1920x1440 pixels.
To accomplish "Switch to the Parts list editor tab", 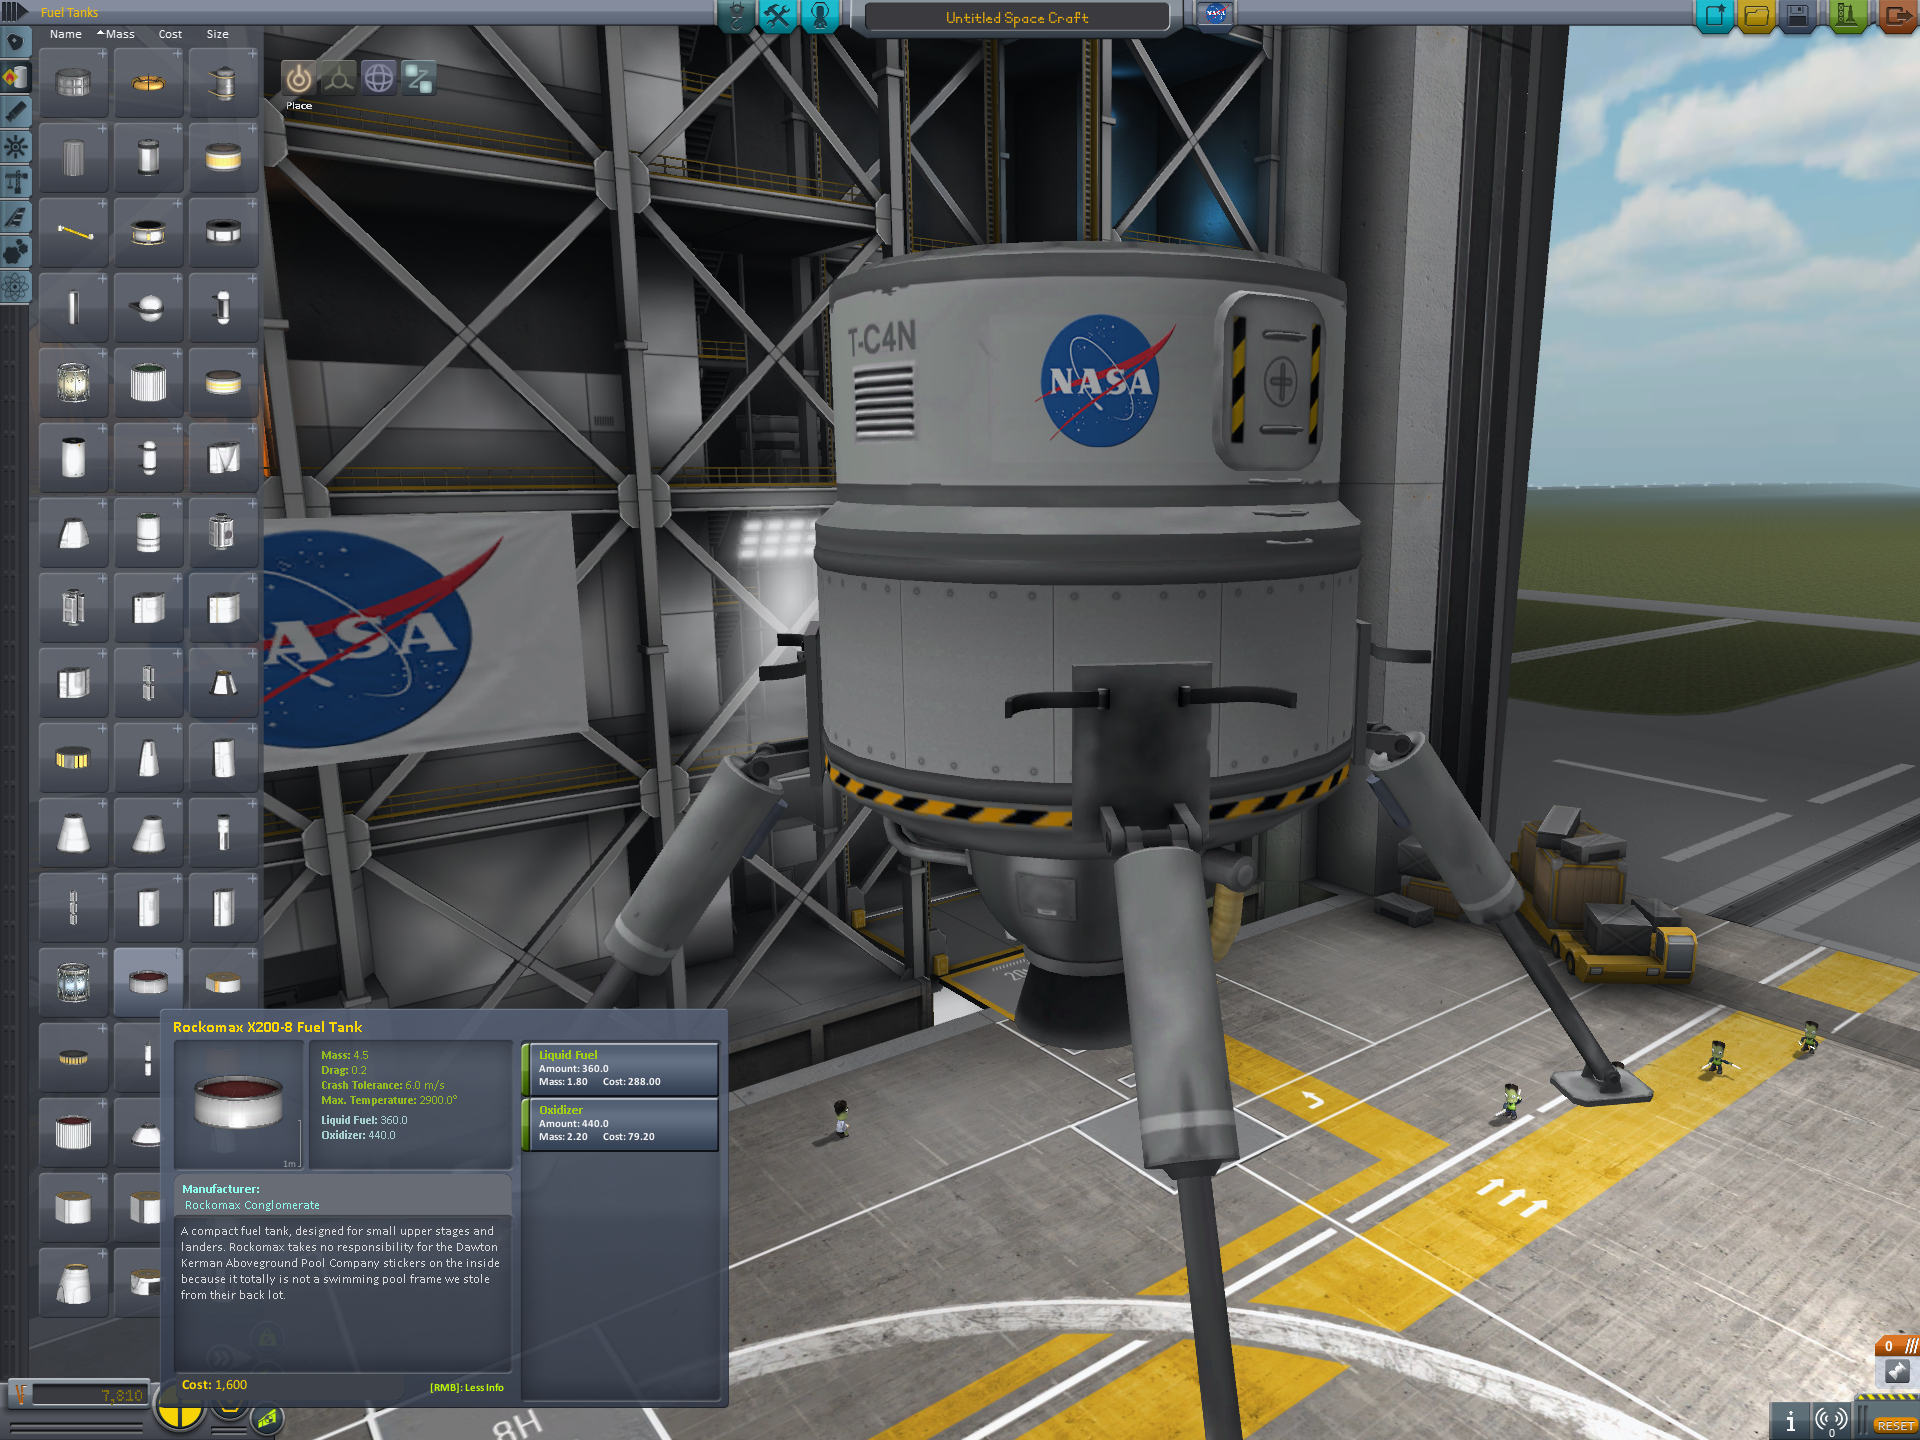I will point(736,15).
